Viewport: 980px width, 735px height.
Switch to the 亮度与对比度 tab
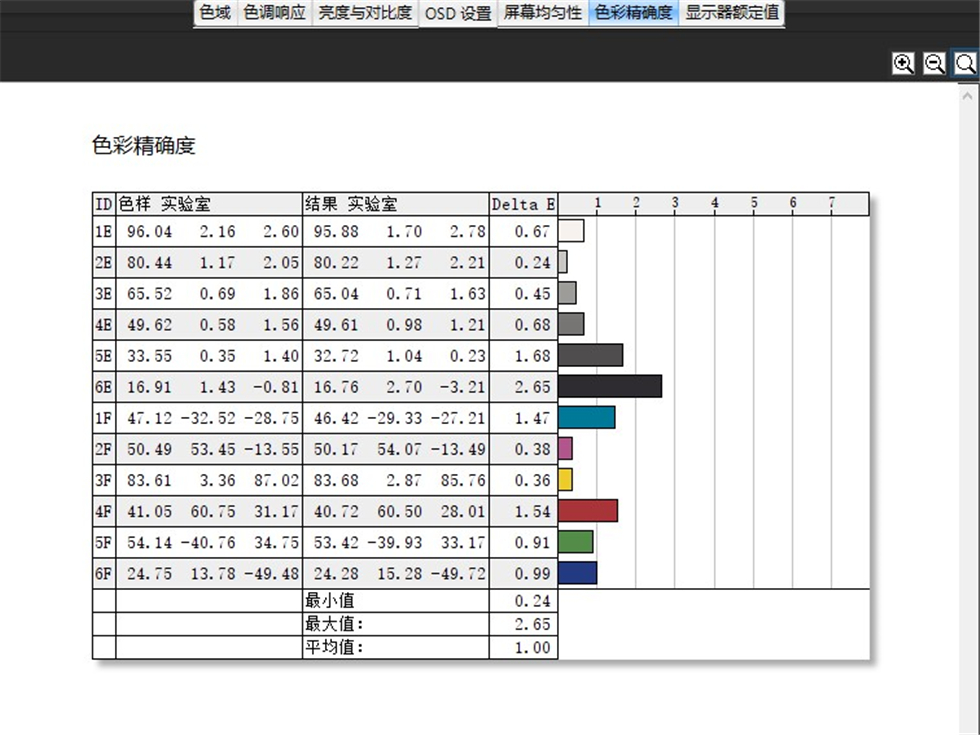[364, 14]
